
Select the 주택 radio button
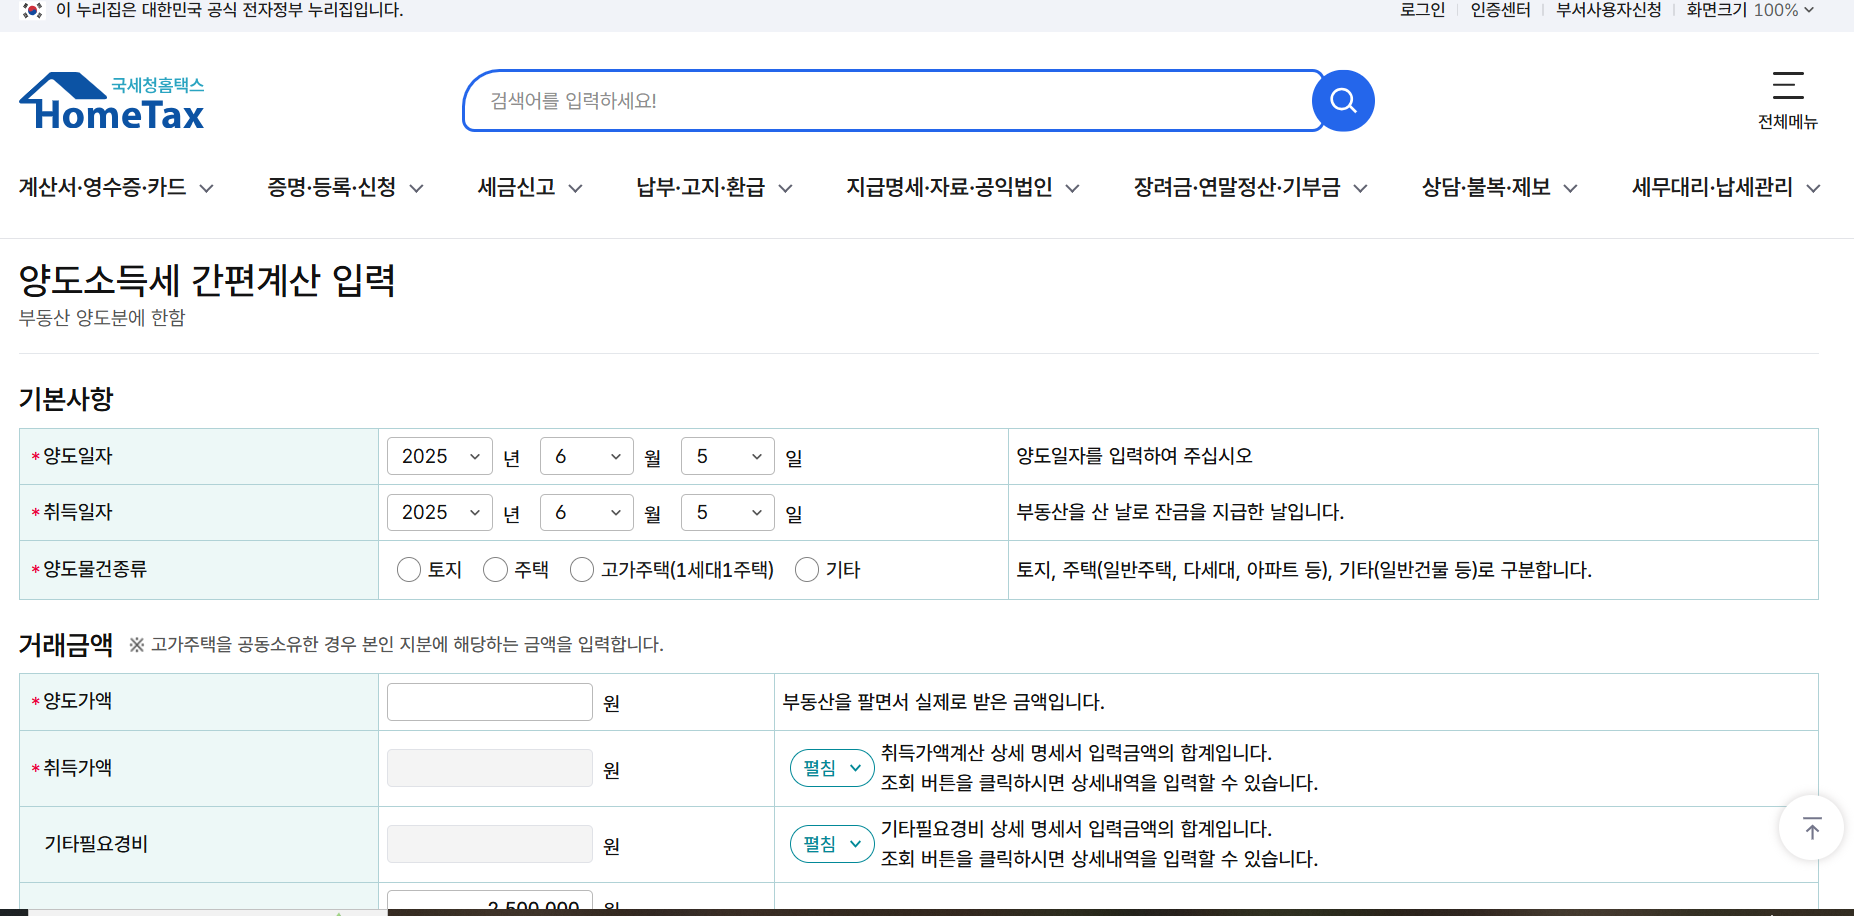495,569
